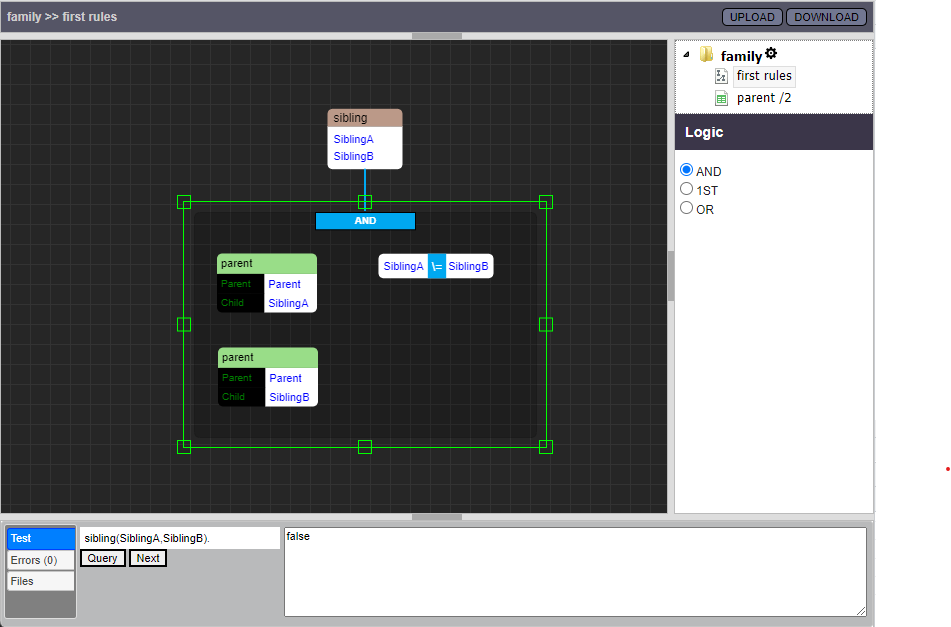Image resolution: width=951 pixels, height=627 pixels.
Task: Click the green parent /2 table icon
Action: [721, 98]
